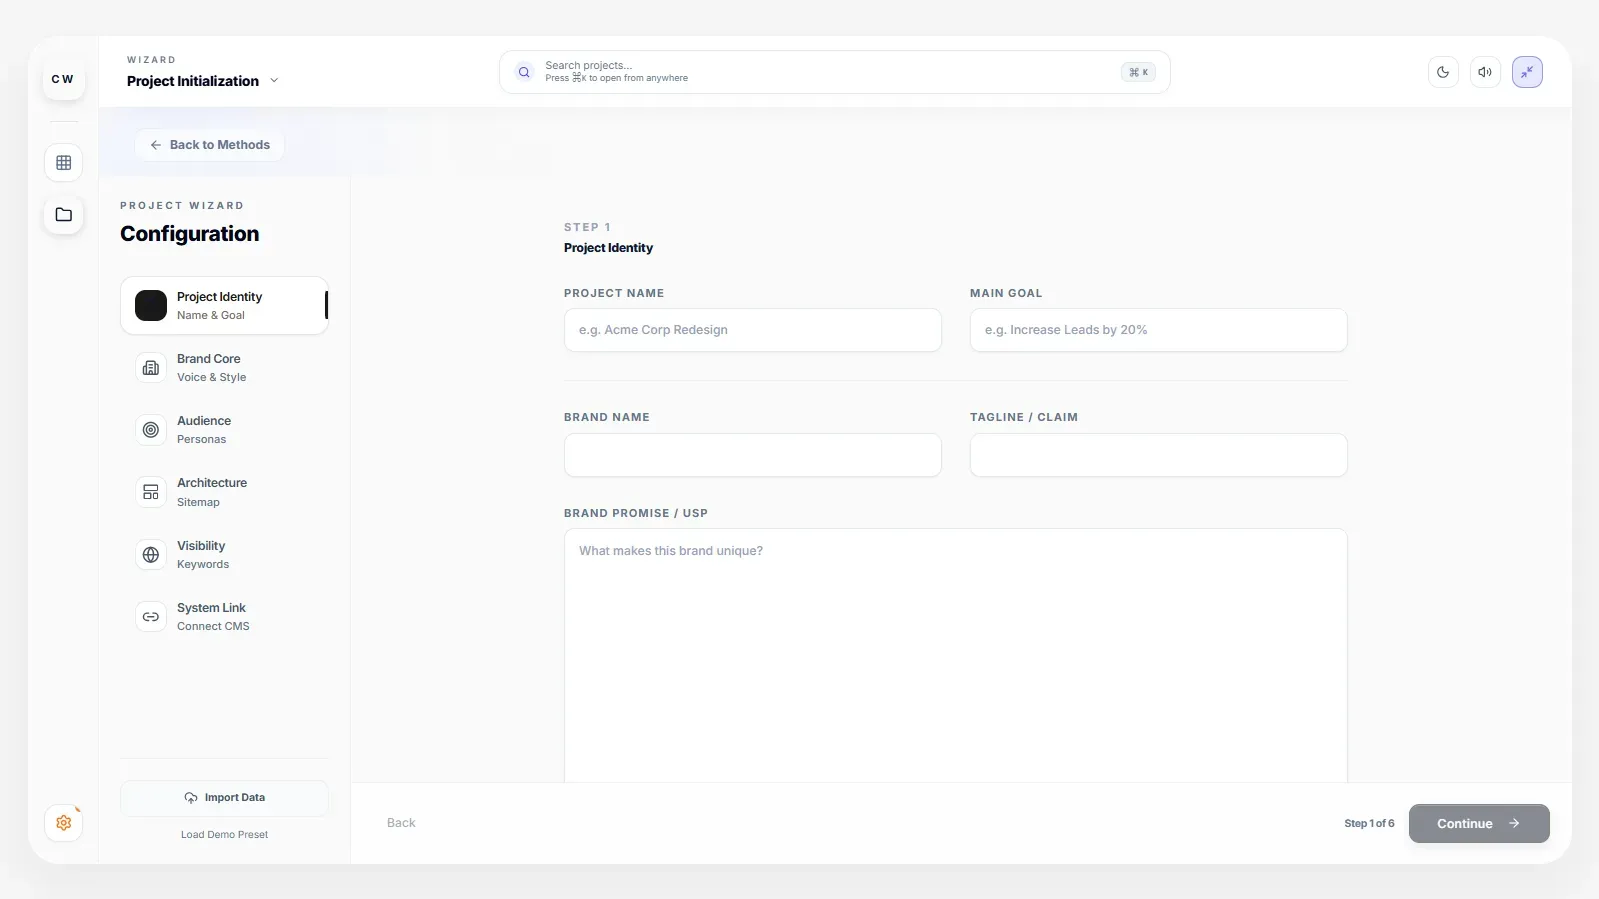Screen dimensions: 1599x899
Task: Click the Architecture sitemap icon
Action: coord(151,492)
